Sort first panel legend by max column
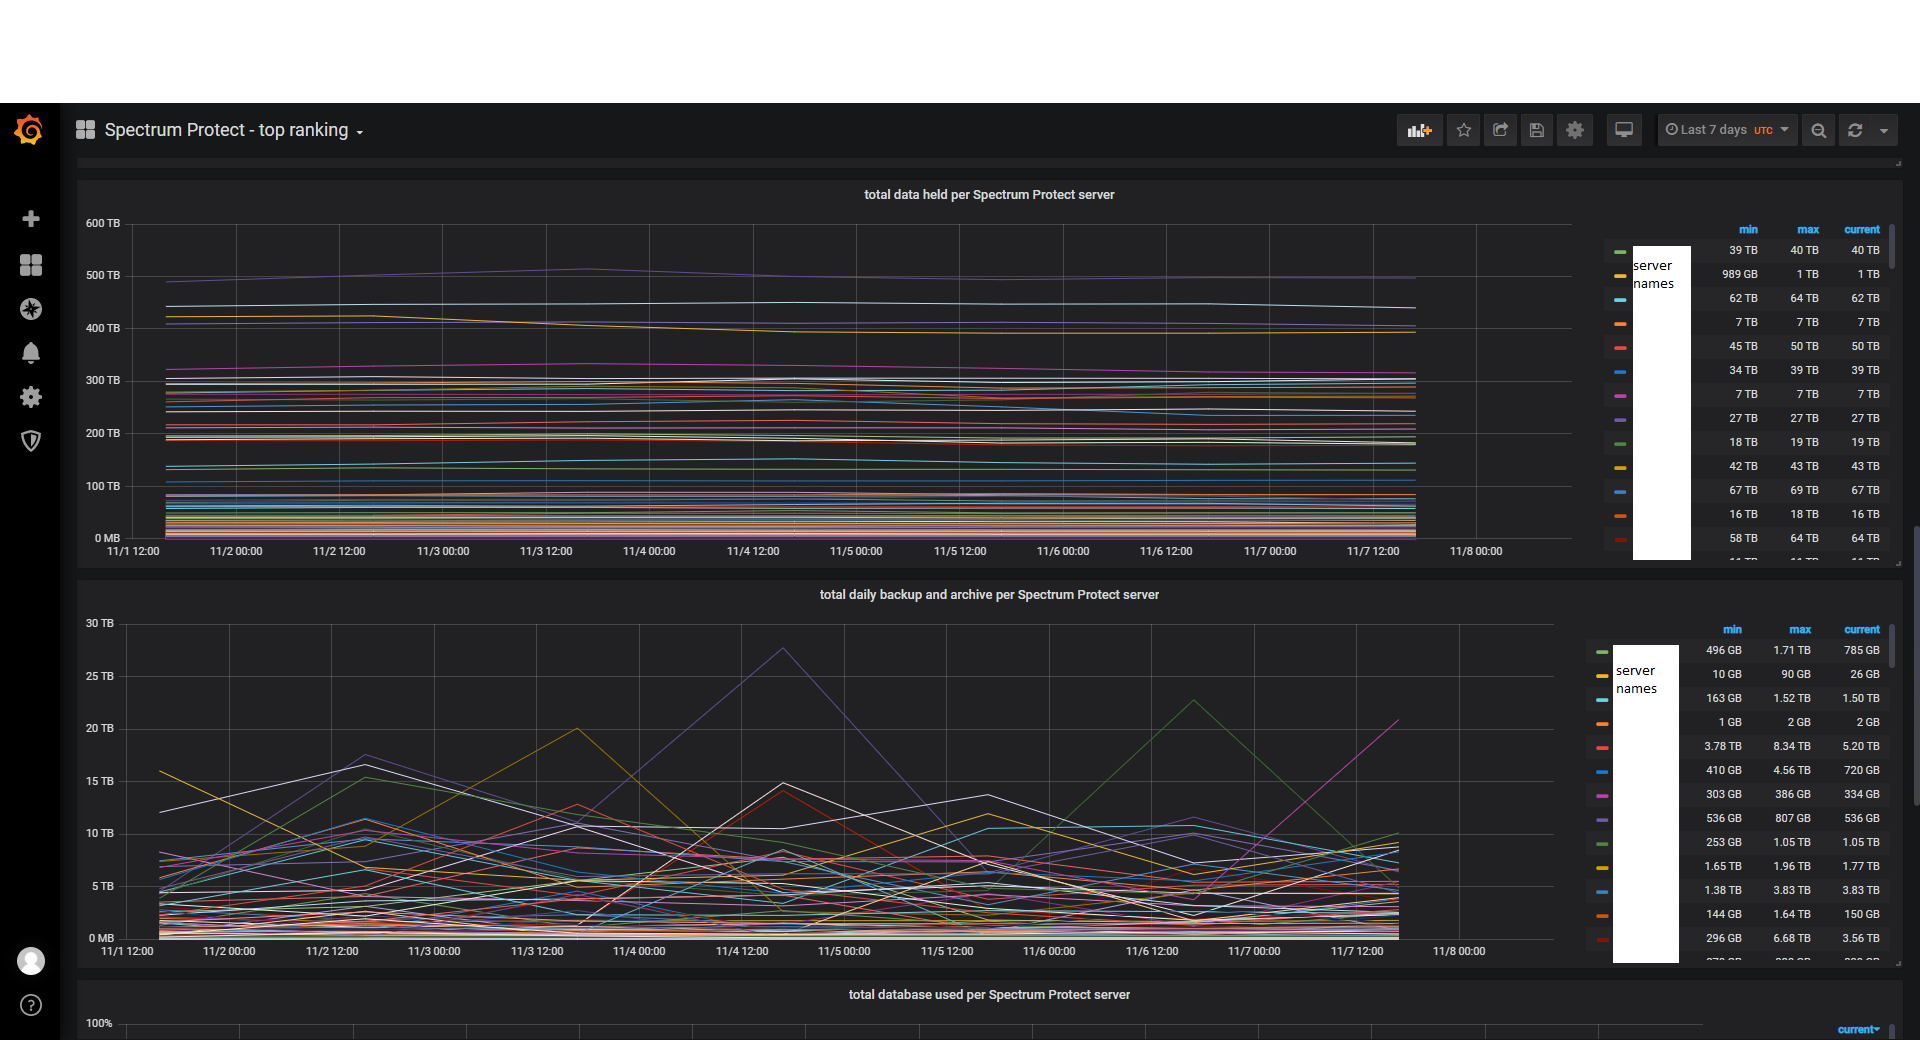The image size is (1920, 1040). (x=1808, y=229)
